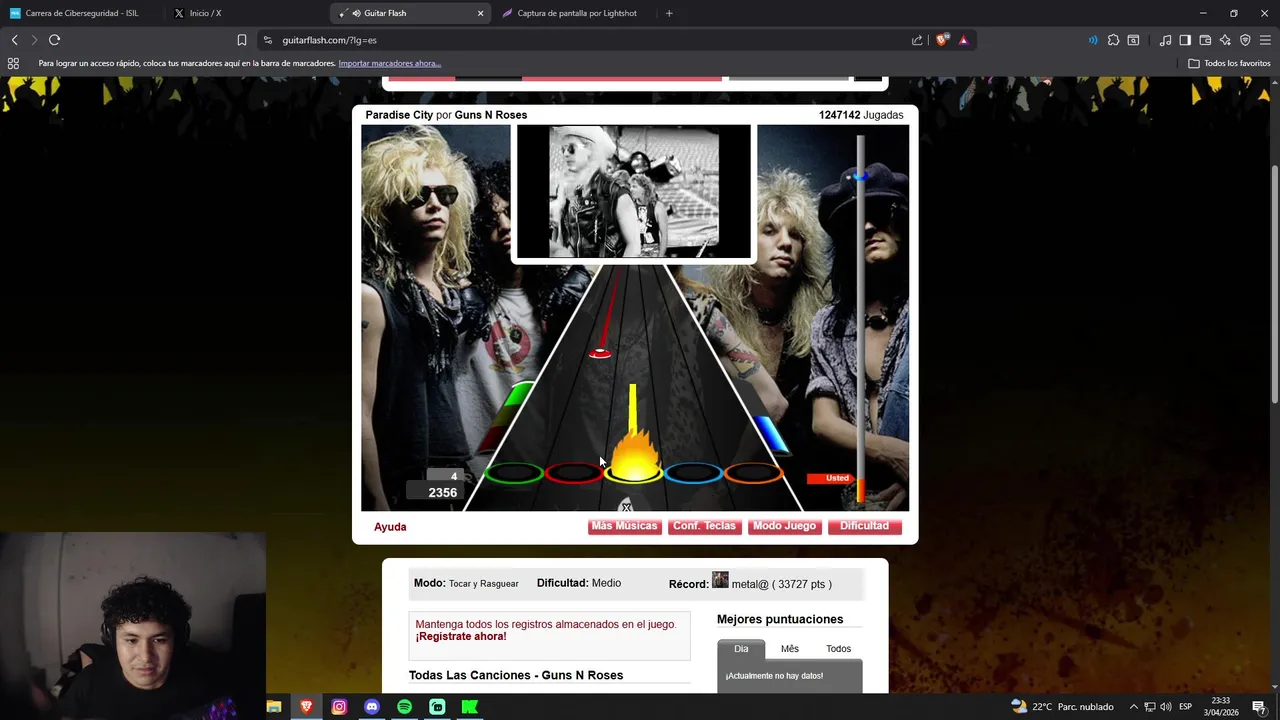1280x720 pixels.
Task: Open the extensions puzzle-piece icon
Action: point(1113,40)
